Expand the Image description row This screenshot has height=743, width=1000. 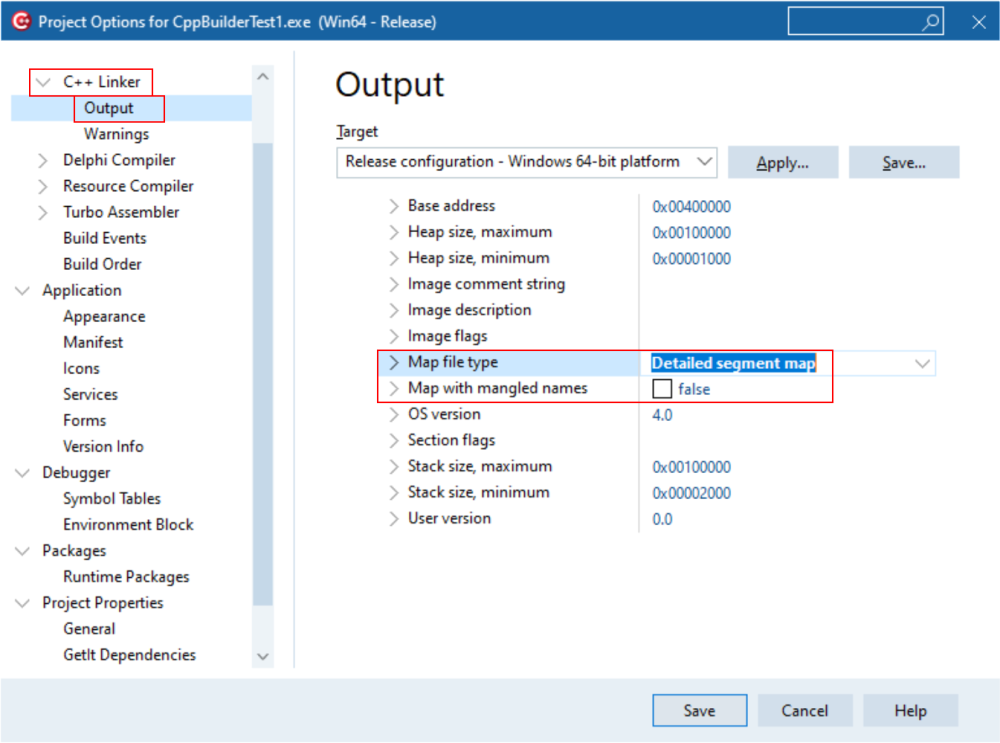pos(394,310)
